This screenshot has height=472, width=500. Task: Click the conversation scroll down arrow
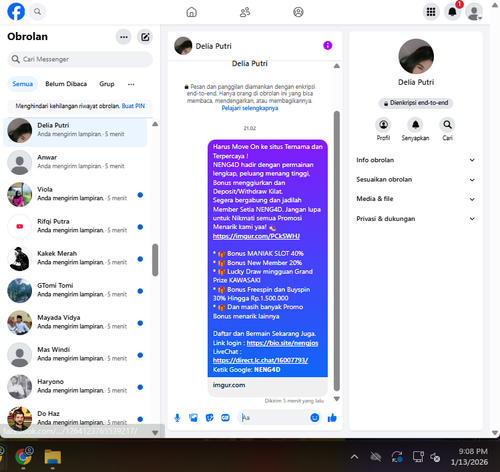coord(337,399)
